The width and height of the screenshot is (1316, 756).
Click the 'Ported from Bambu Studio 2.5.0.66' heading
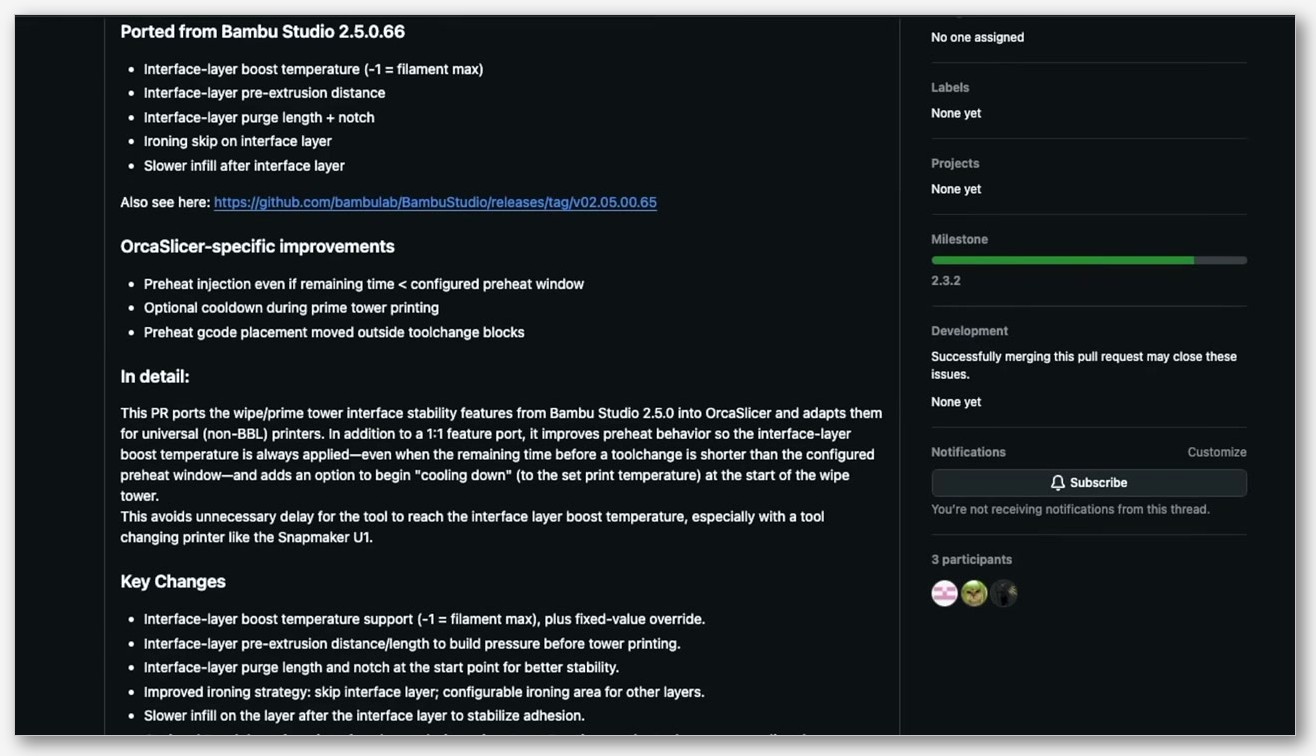263,32
